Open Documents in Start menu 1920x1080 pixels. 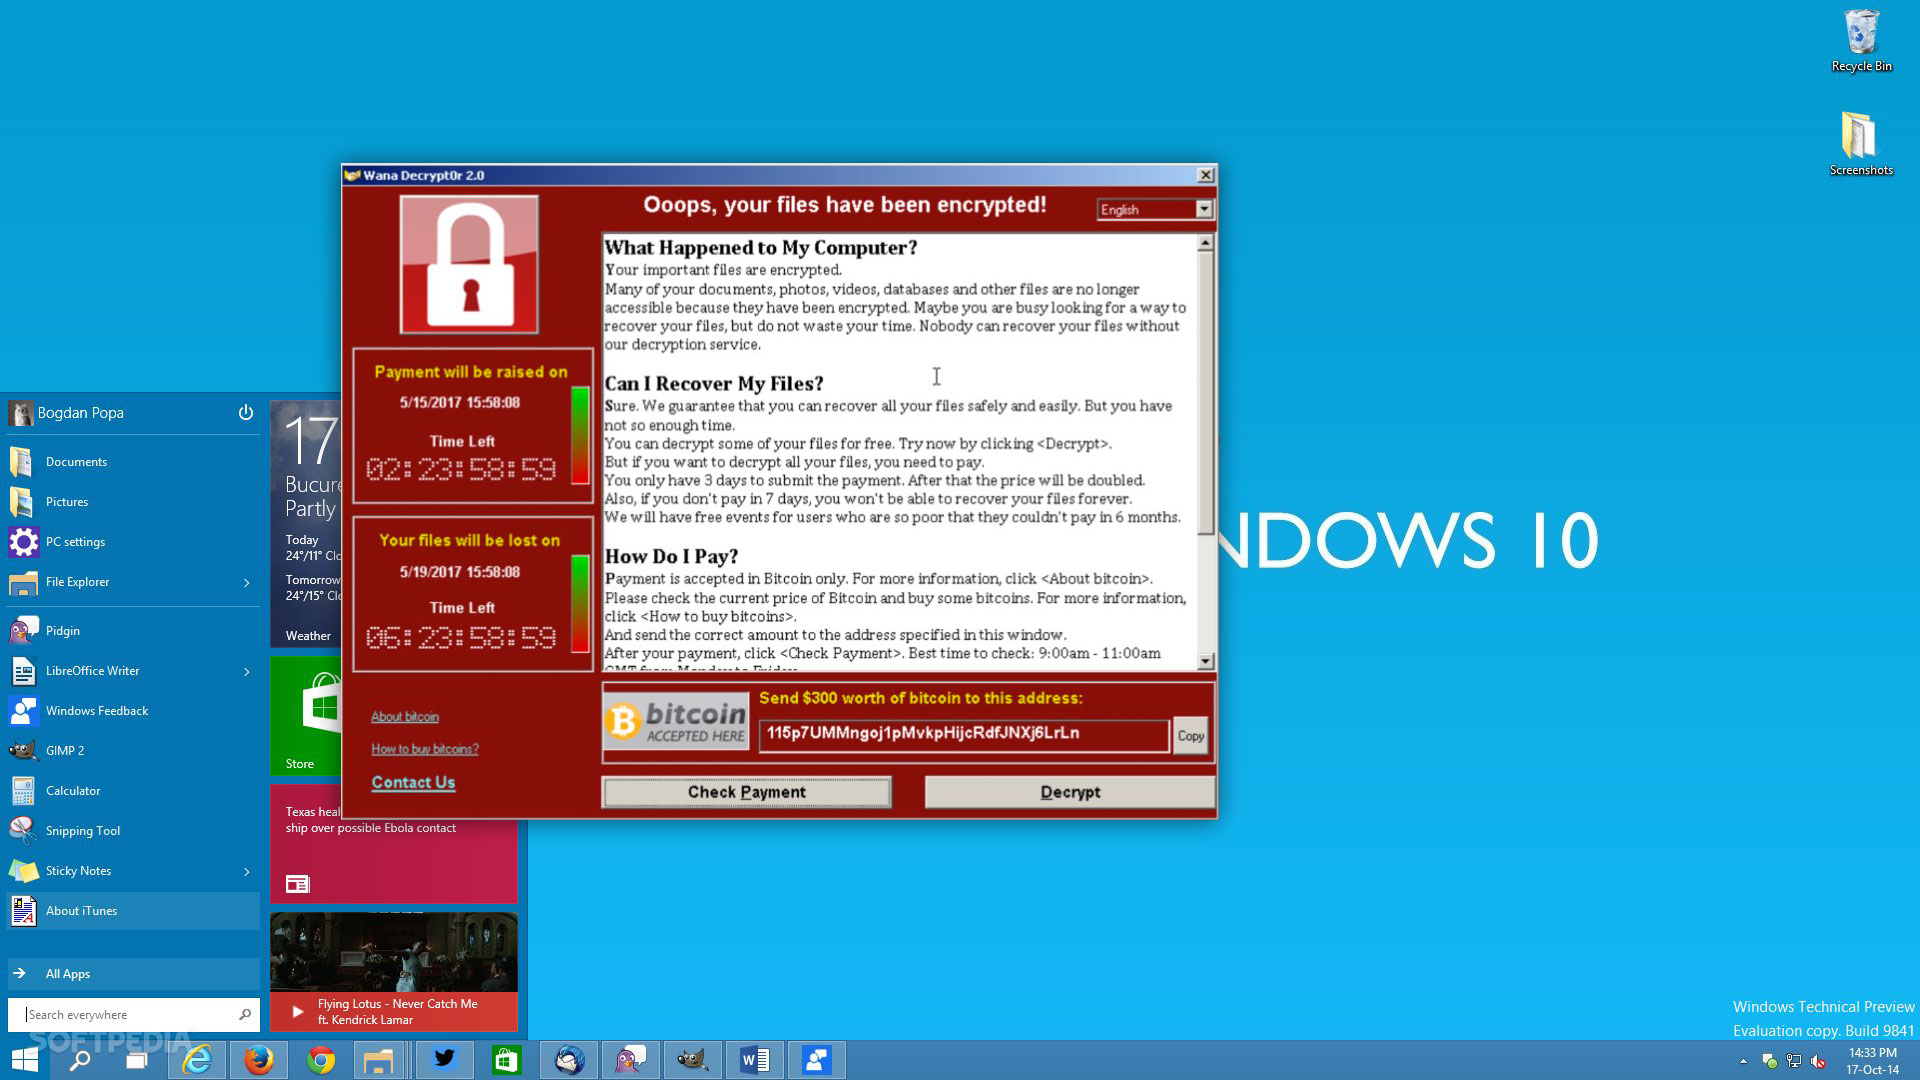click(133, 461)
